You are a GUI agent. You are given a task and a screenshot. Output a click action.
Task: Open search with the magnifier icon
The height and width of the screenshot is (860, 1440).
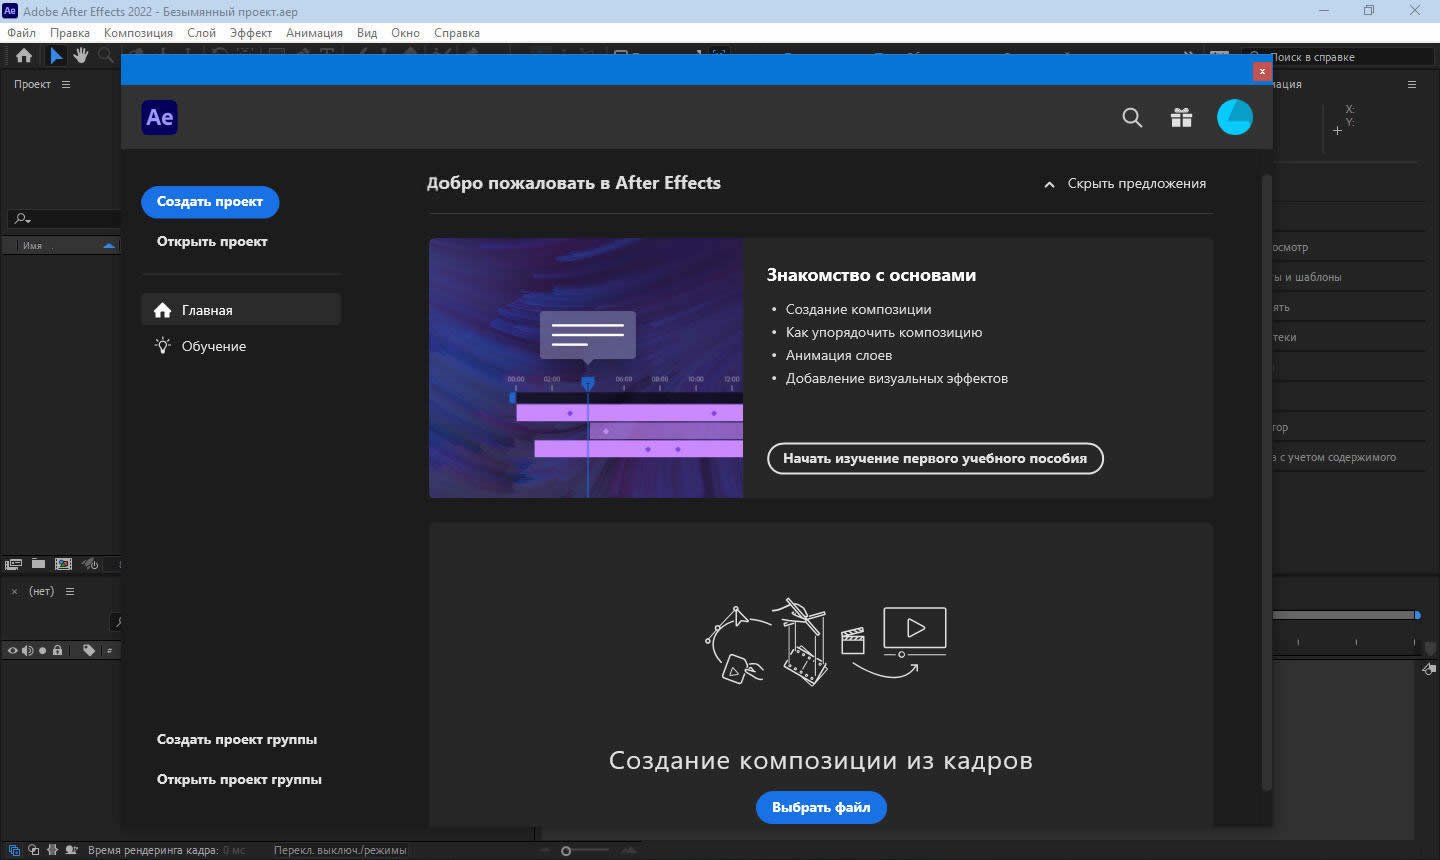pos(1132,118)
